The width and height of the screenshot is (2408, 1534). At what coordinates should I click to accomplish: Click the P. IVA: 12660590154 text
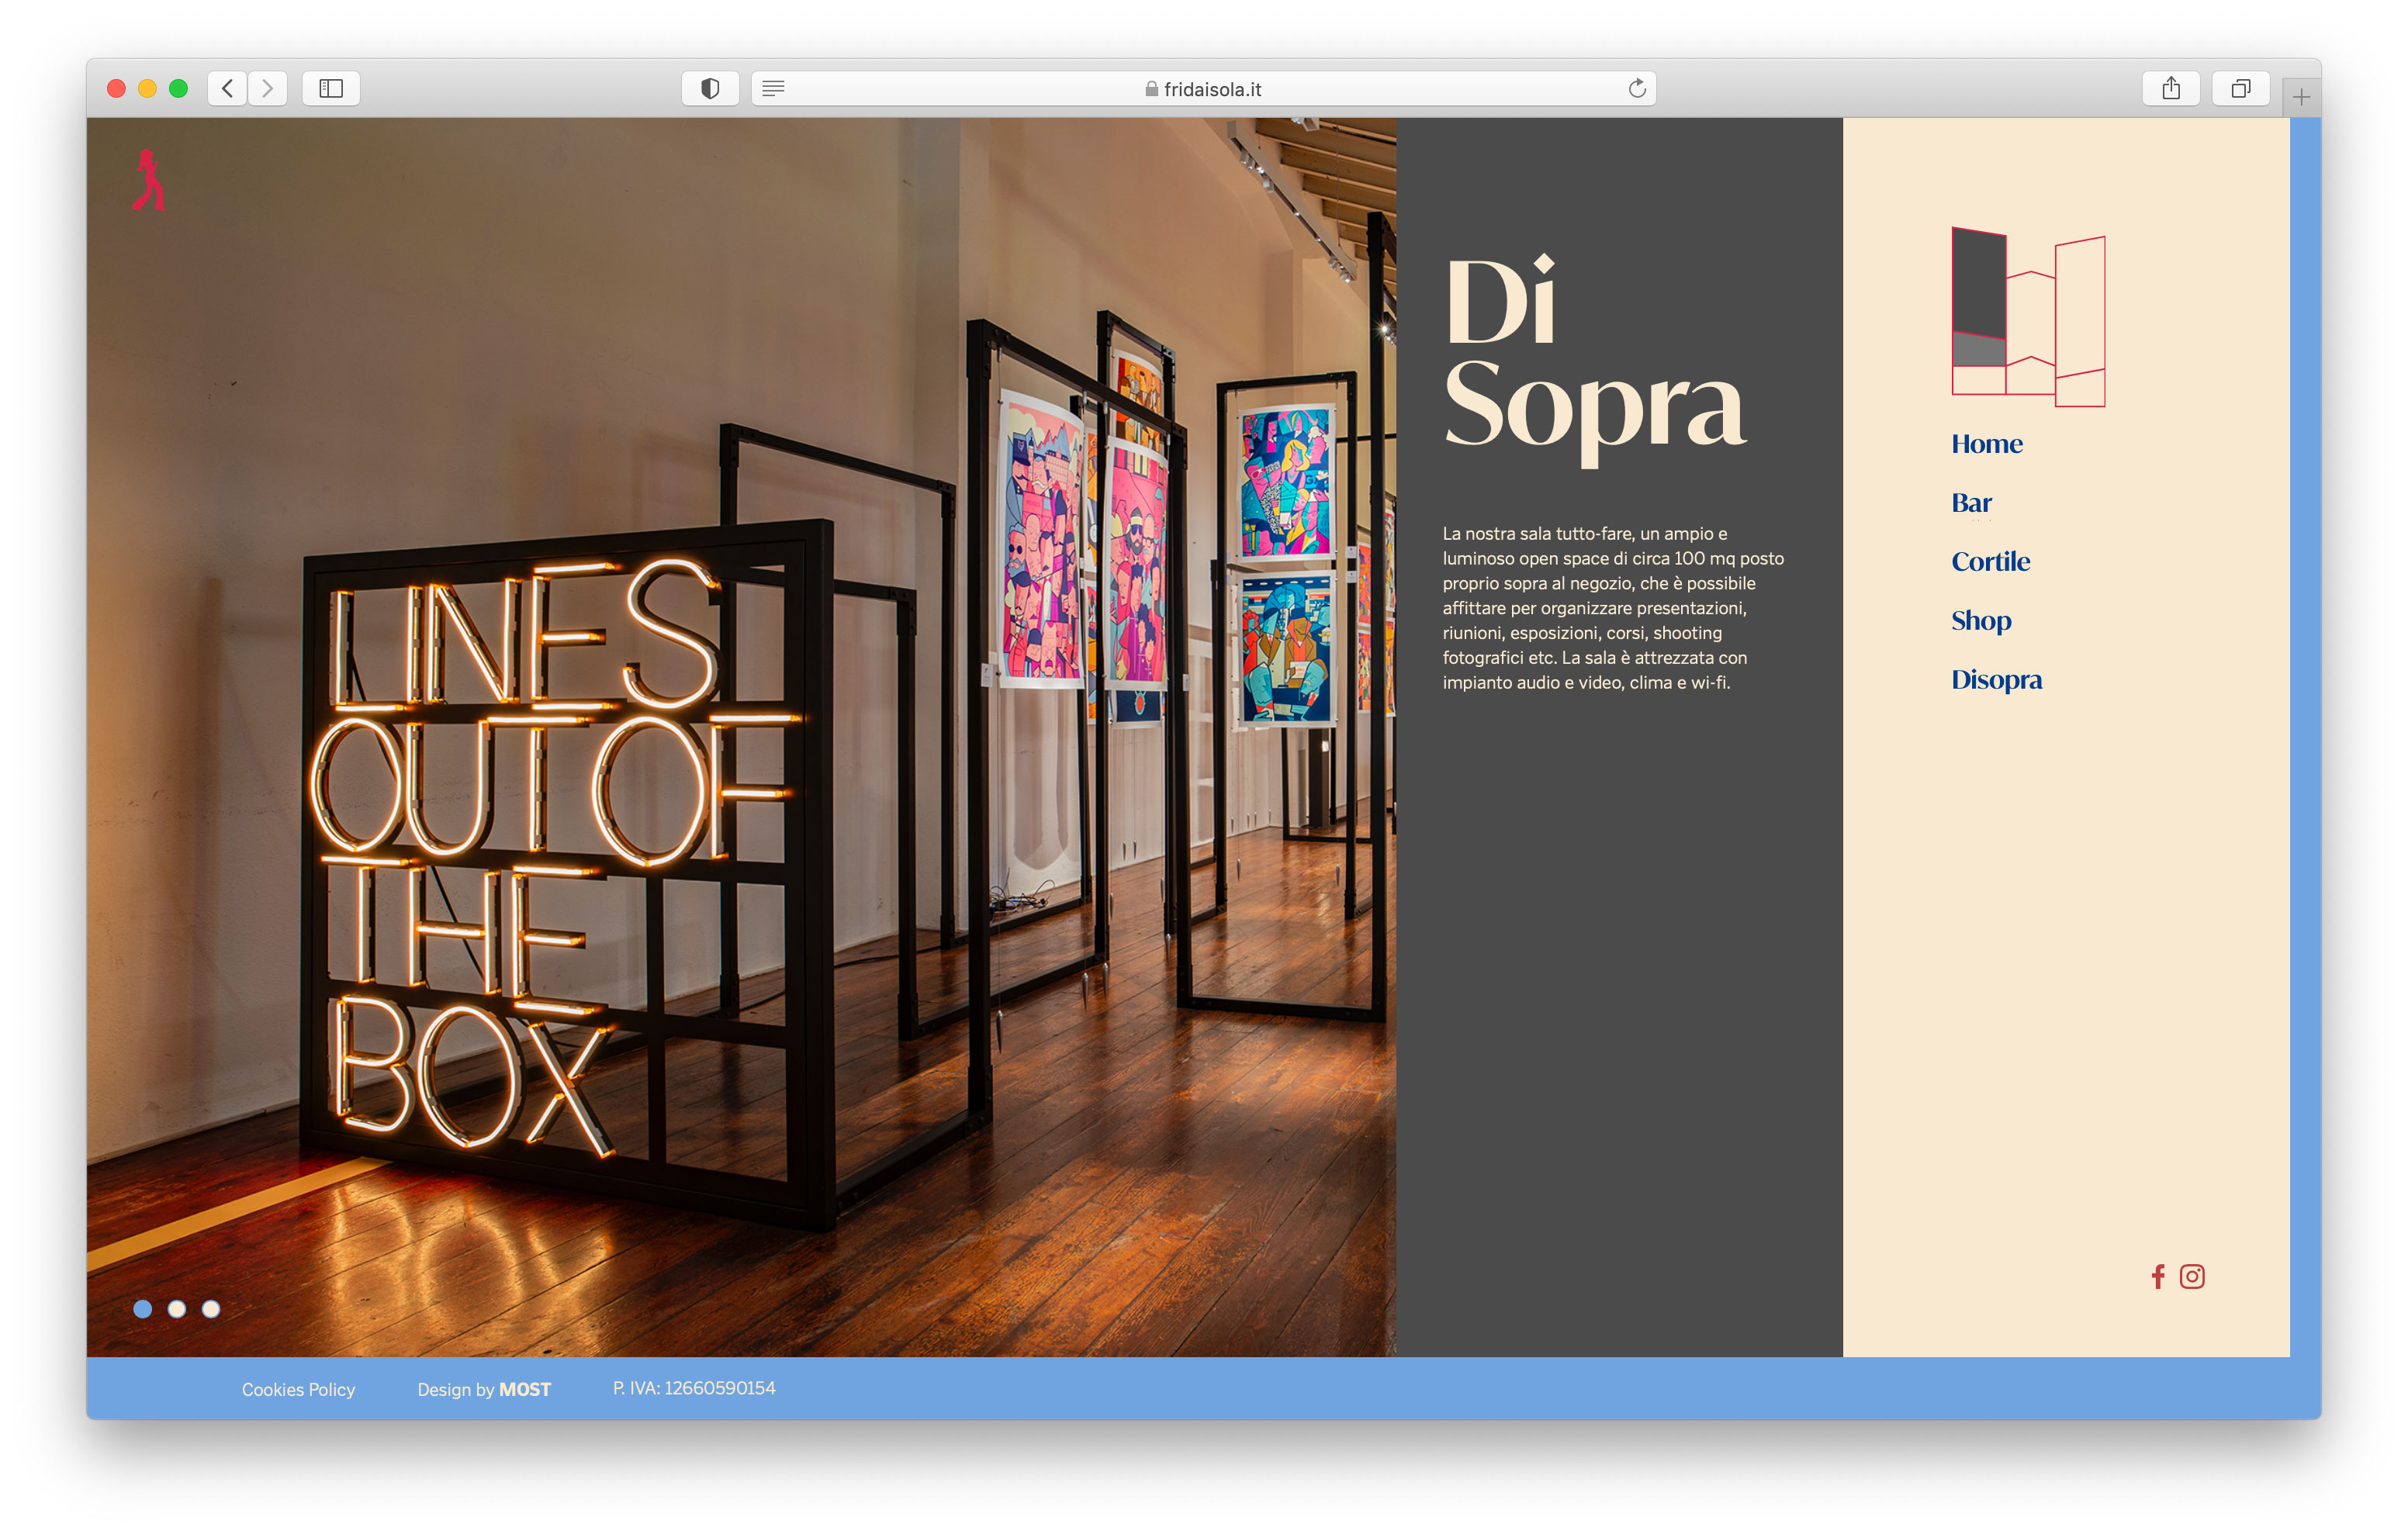tap(694, 1388)
